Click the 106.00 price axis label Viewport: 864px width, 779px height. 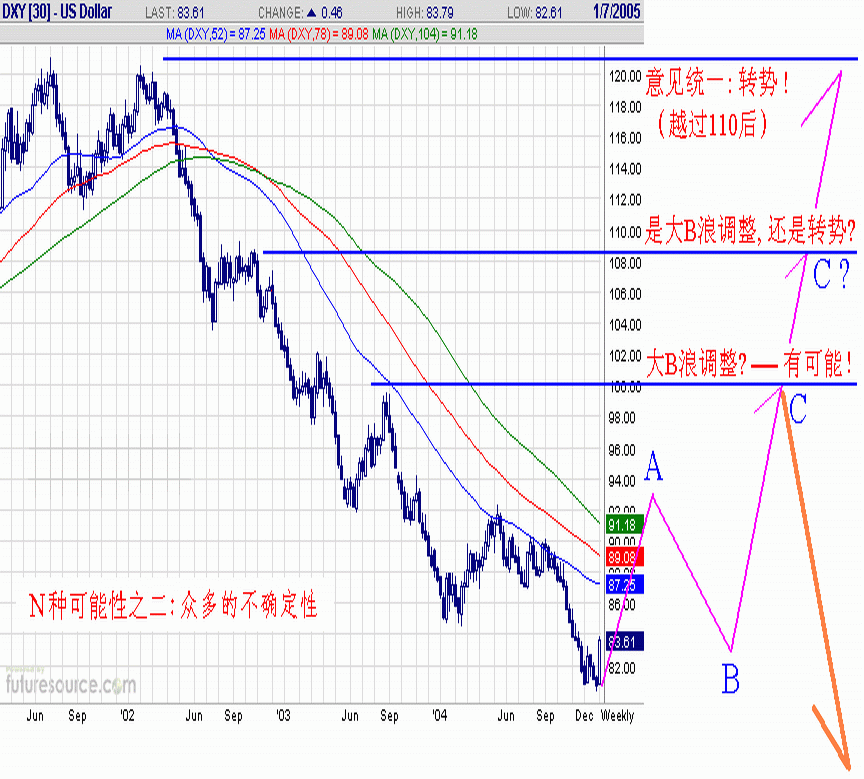tap(625, 294)
